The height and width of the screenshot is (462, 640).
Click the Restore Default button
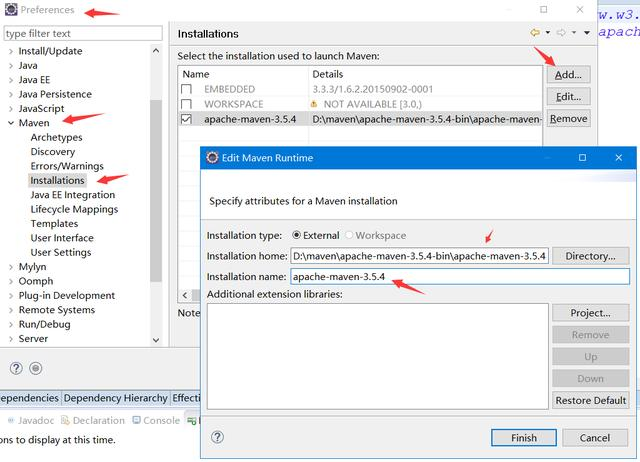coord(590,400)
